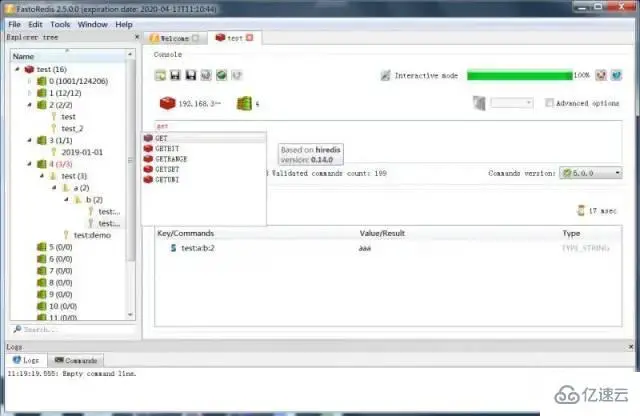Image resolution: width=640 pixels, height=416 pixels.
Task: Click the green database icon in the console
Action: point(243,102)
